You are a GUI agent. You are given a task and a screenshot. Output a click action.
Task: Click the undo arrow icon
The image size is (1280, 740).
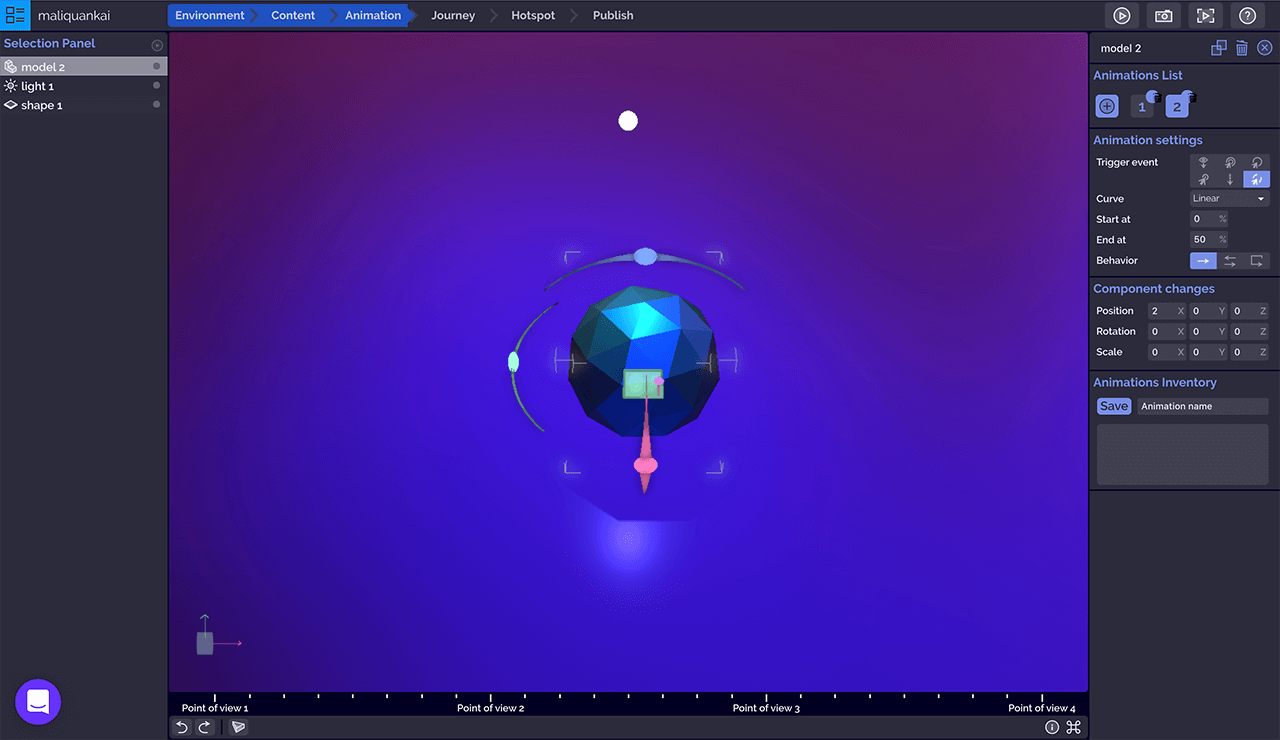pyautogui.click(x=182, y=727)
